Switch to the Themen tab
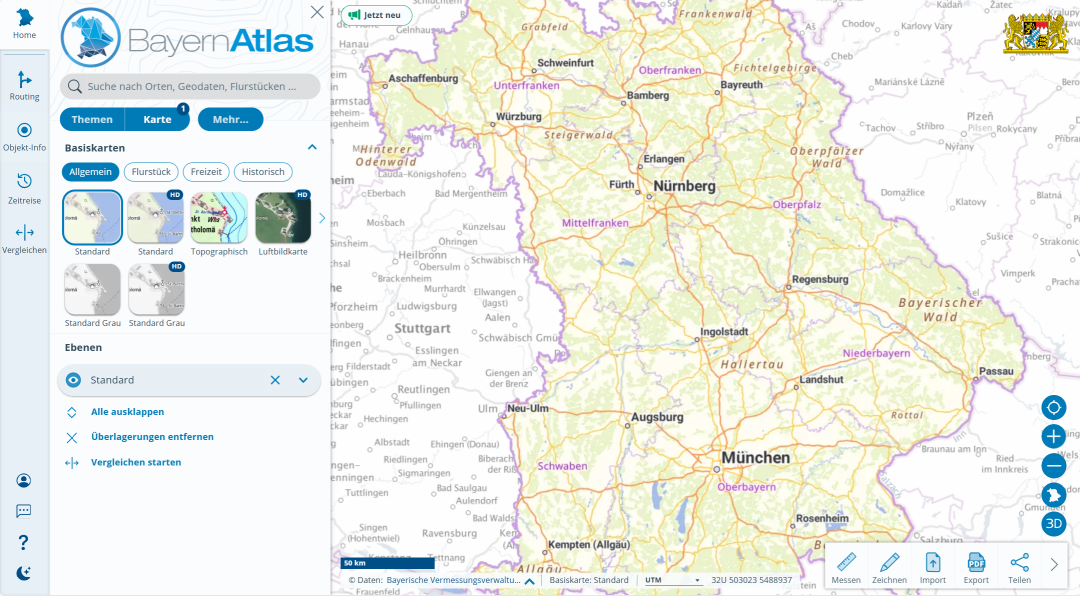This screenshot has height=596, width=1080. pos(92,119)
